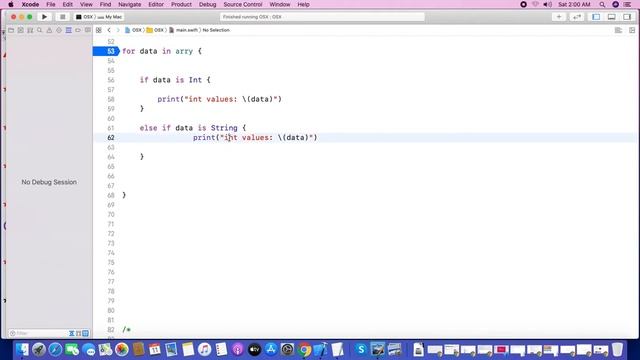The height and width of the screenshot is (360, 640).
Task: Show the Debug navigator icon
Action: 69,30
